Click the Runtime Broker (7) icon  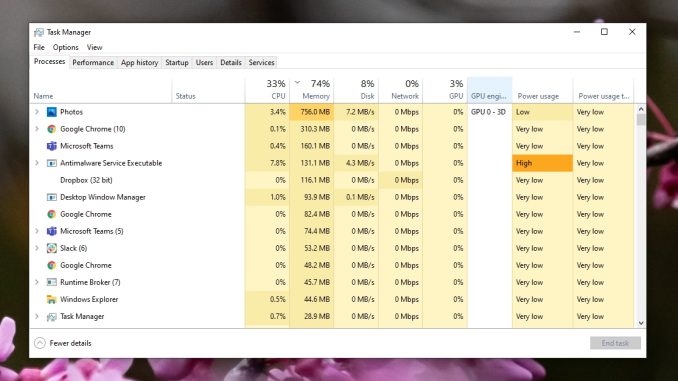tap(51, 282)
